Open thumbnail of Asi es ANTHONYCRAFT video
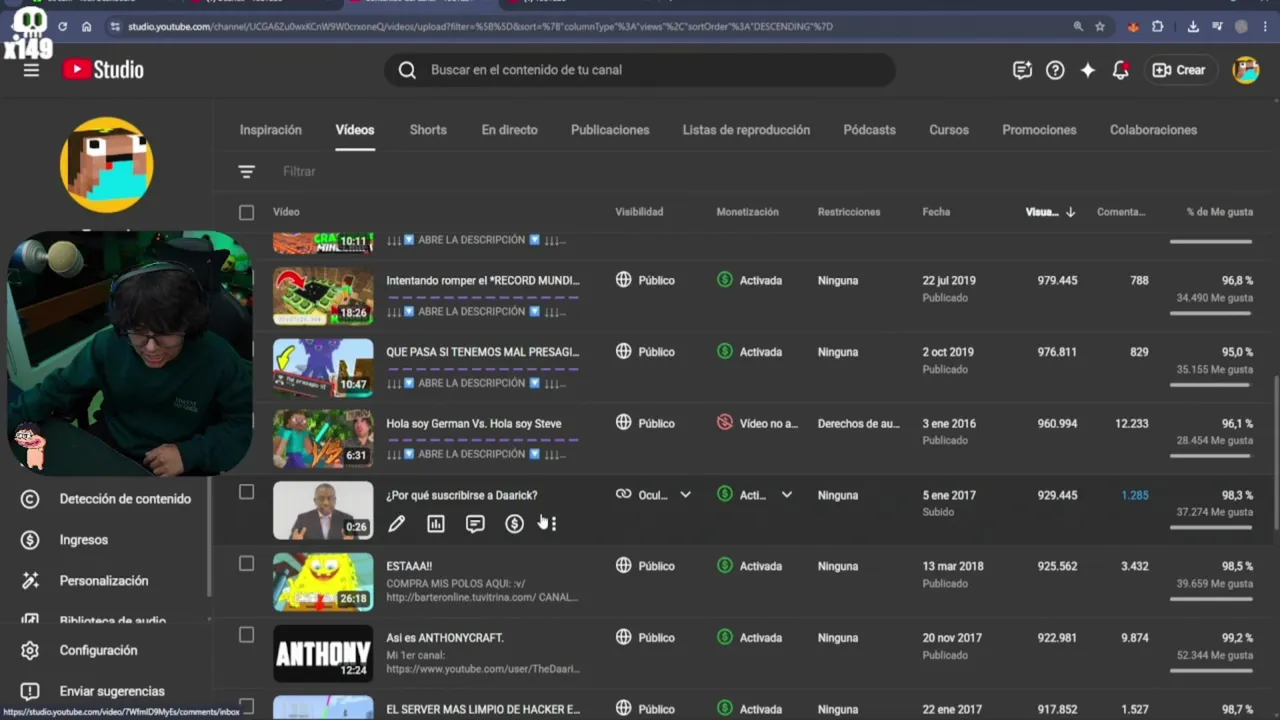 click(x=323, y=653)
